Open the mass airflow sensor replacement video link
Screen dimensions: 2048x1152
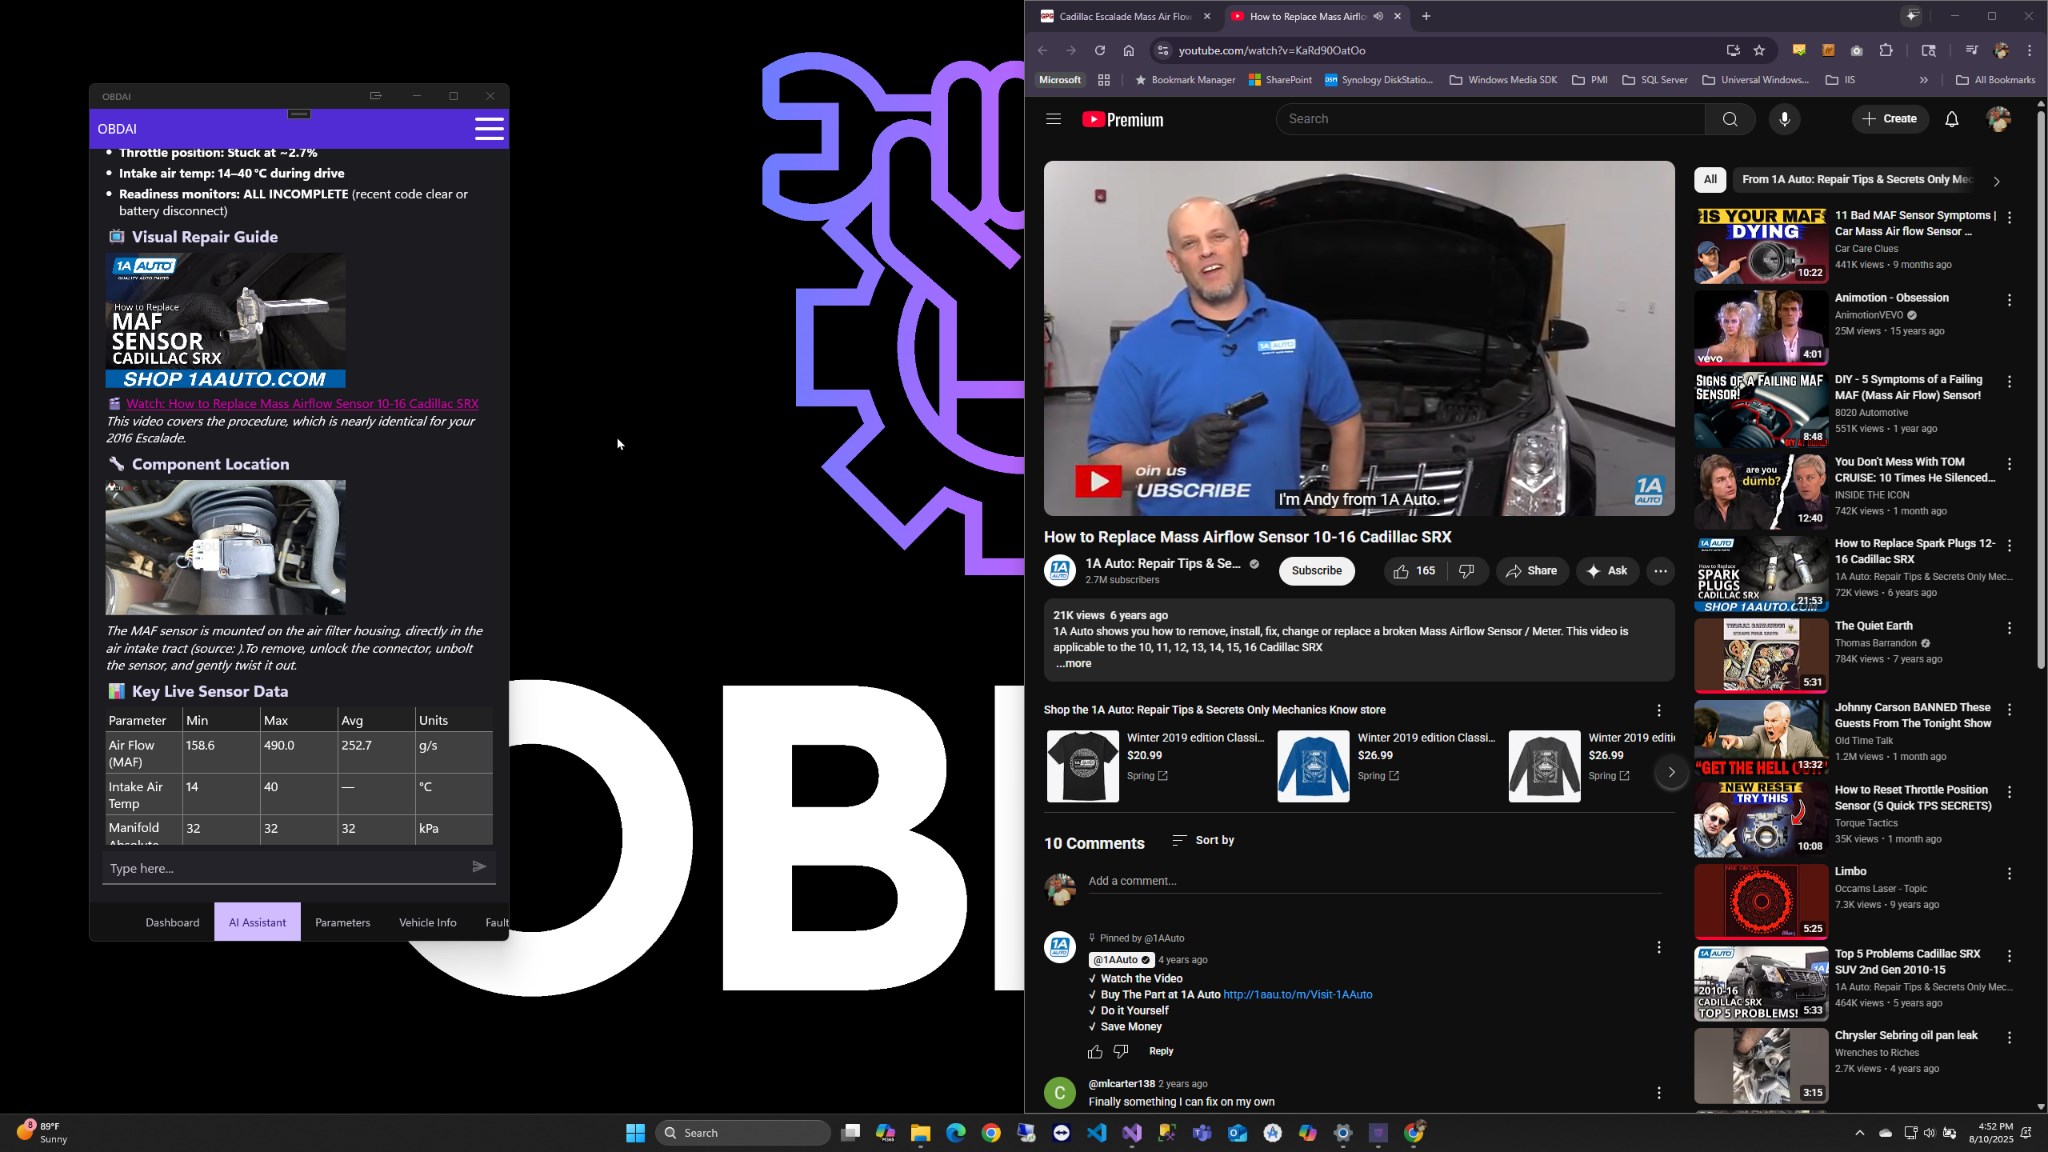(x=302, y=403)
